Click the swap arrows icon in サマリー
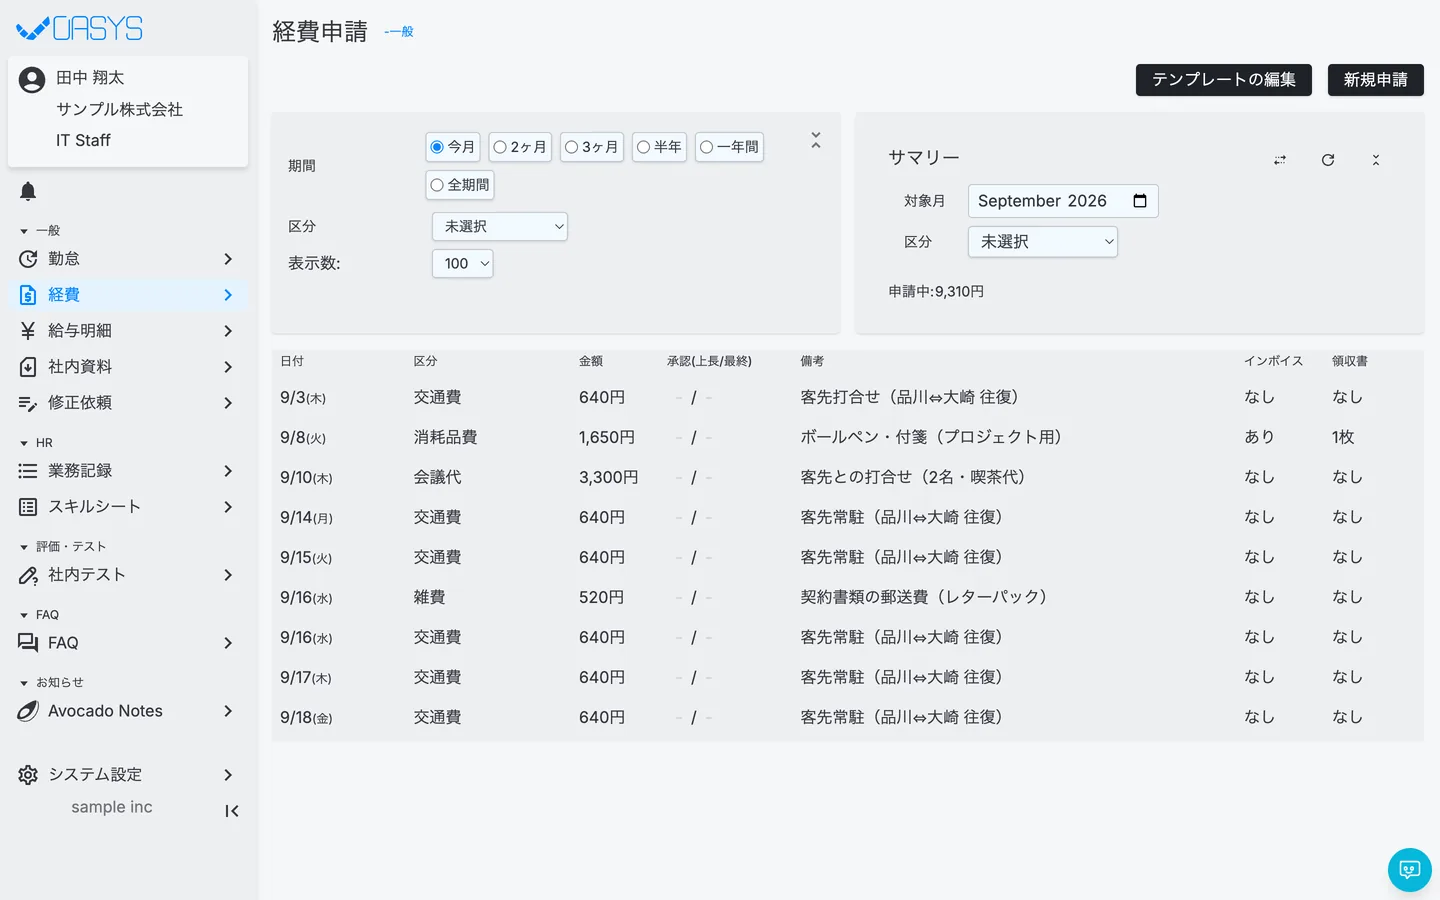This screenshot has width=1440, height=900. [x=1280, y=160]
